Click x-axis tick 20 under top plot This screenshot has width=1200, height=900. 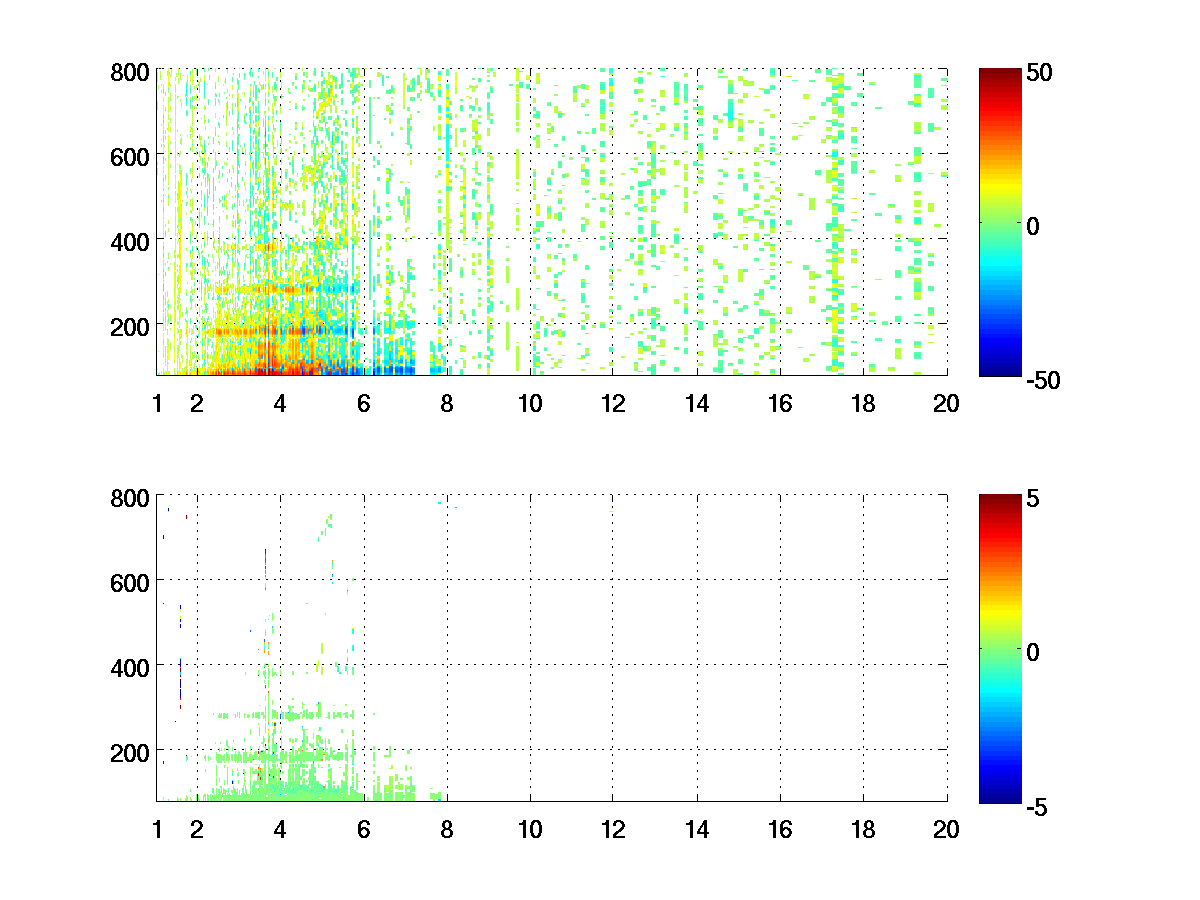click(x=947, y=404)
